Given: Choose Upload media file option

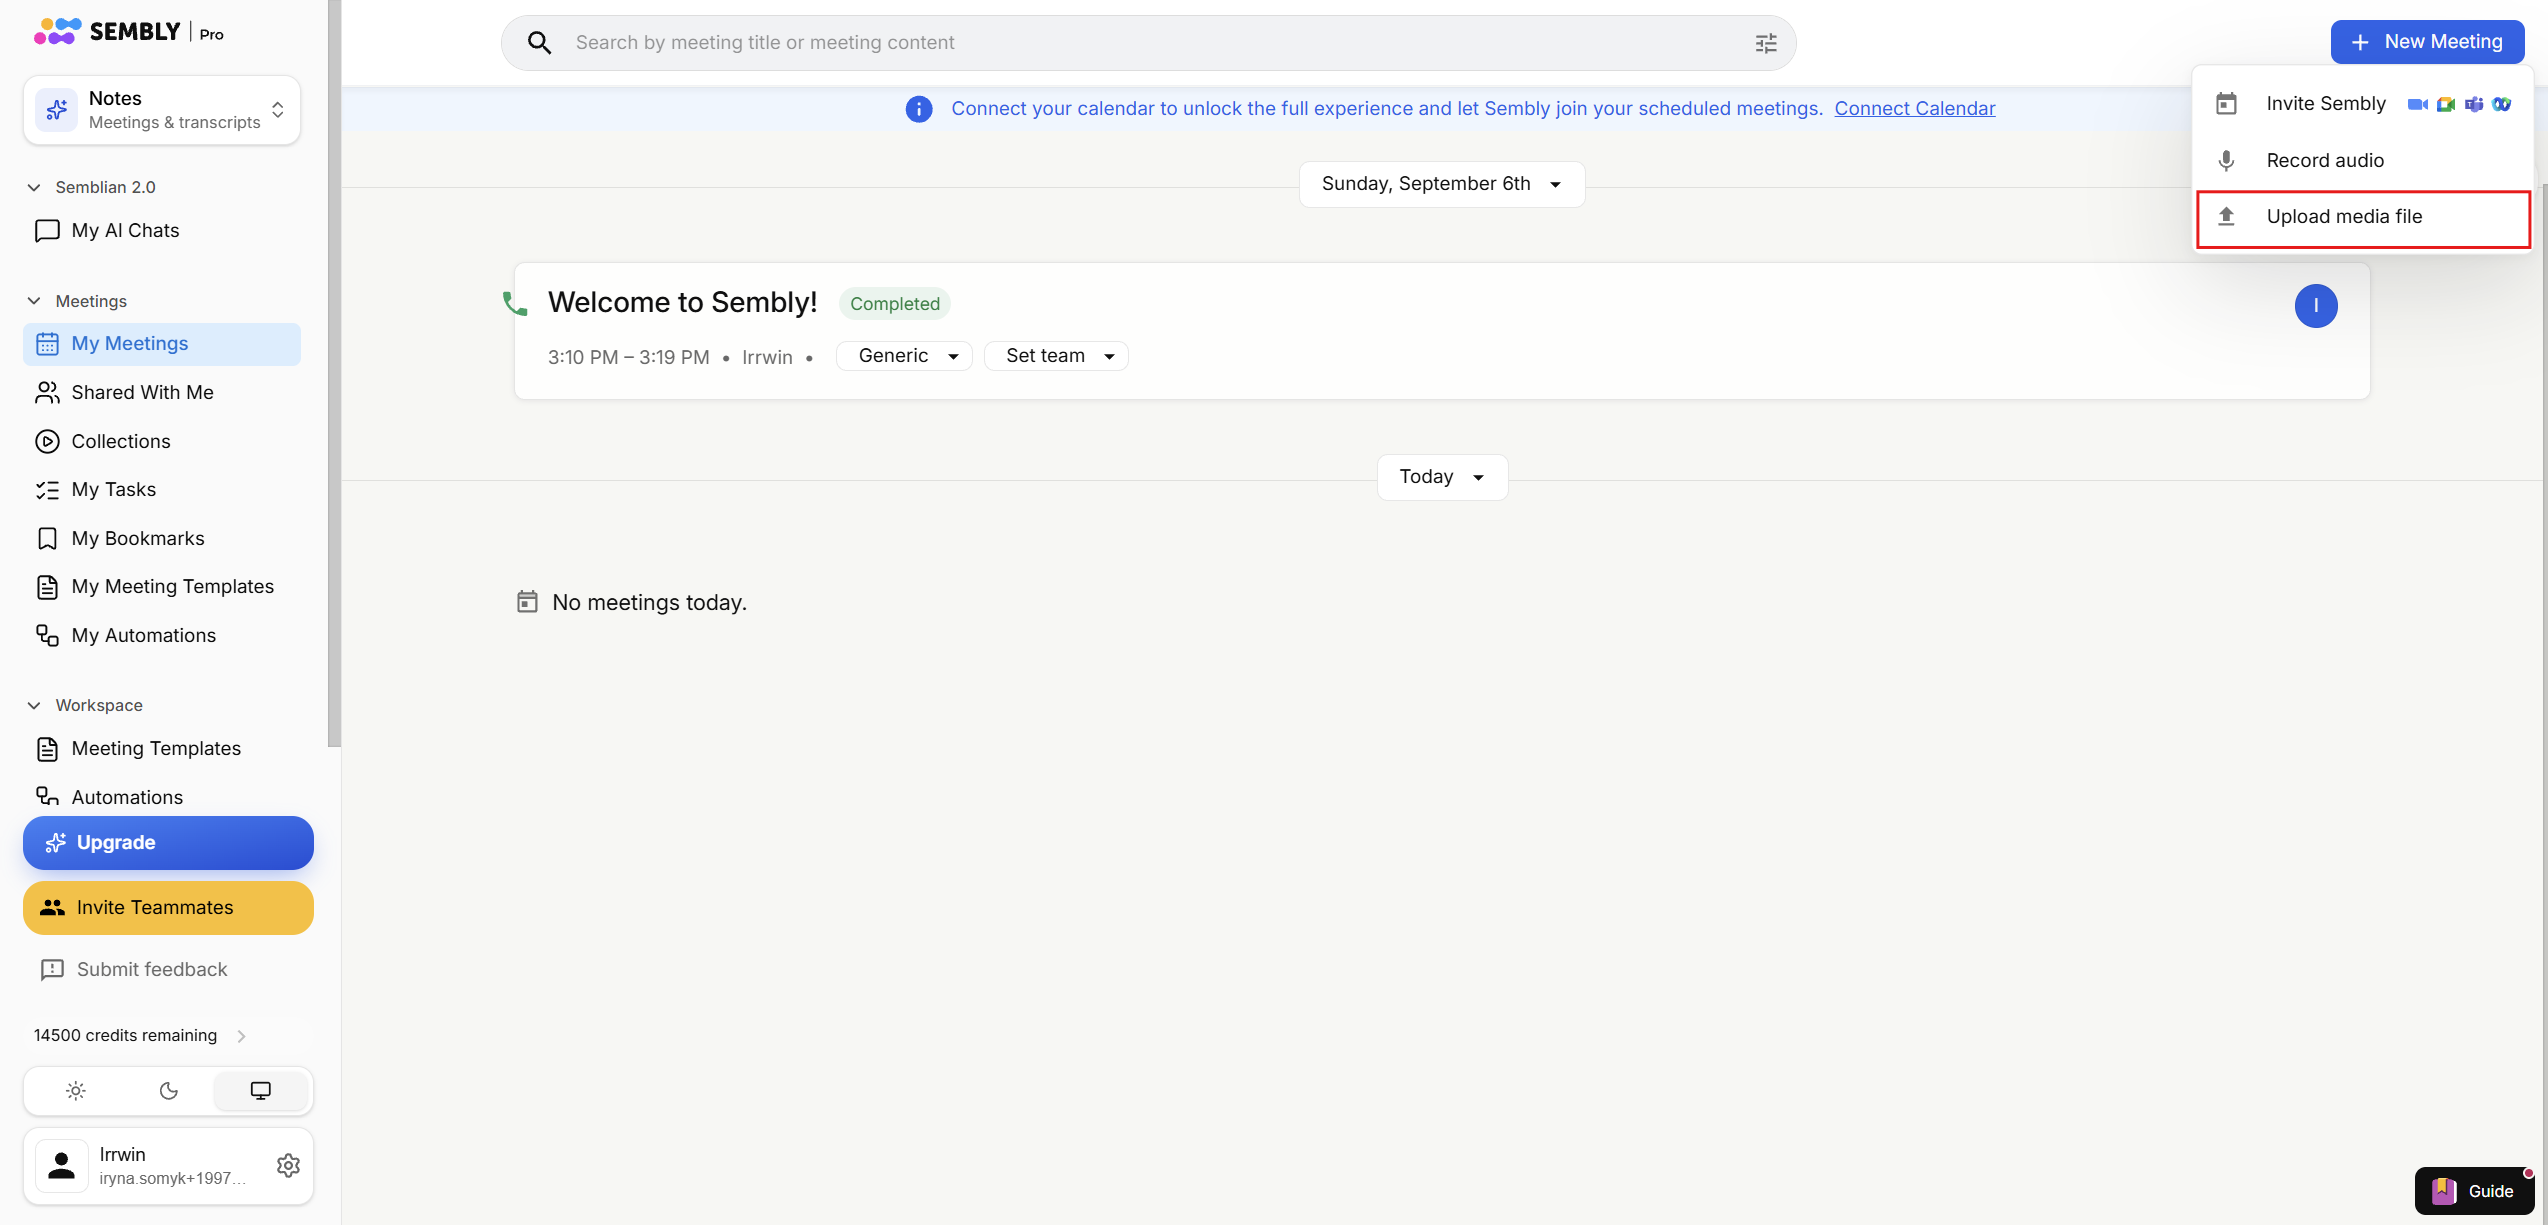Looking at the screenshot, I should click(x=2363, y=217).
